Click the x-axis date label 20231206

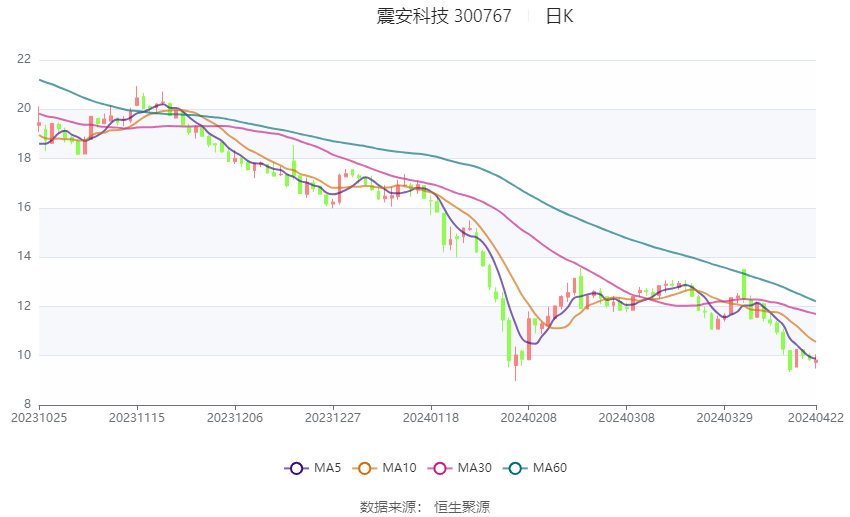(x=235, y=418)
